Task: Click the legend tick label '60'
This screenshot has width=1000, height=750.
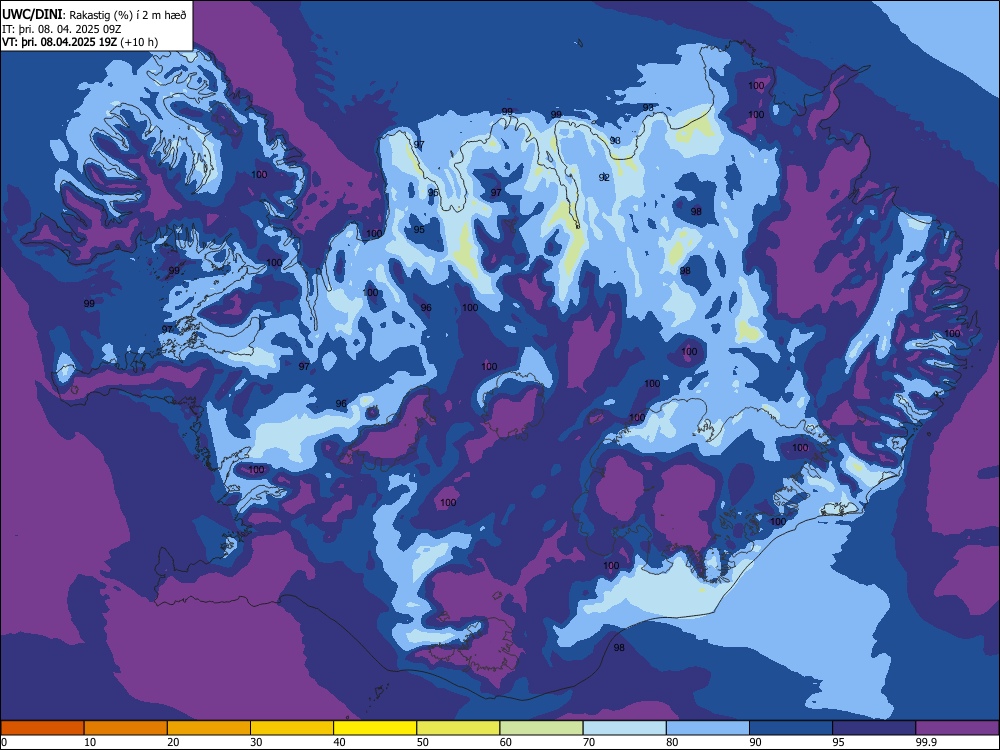Action: [x=506, y=742]
